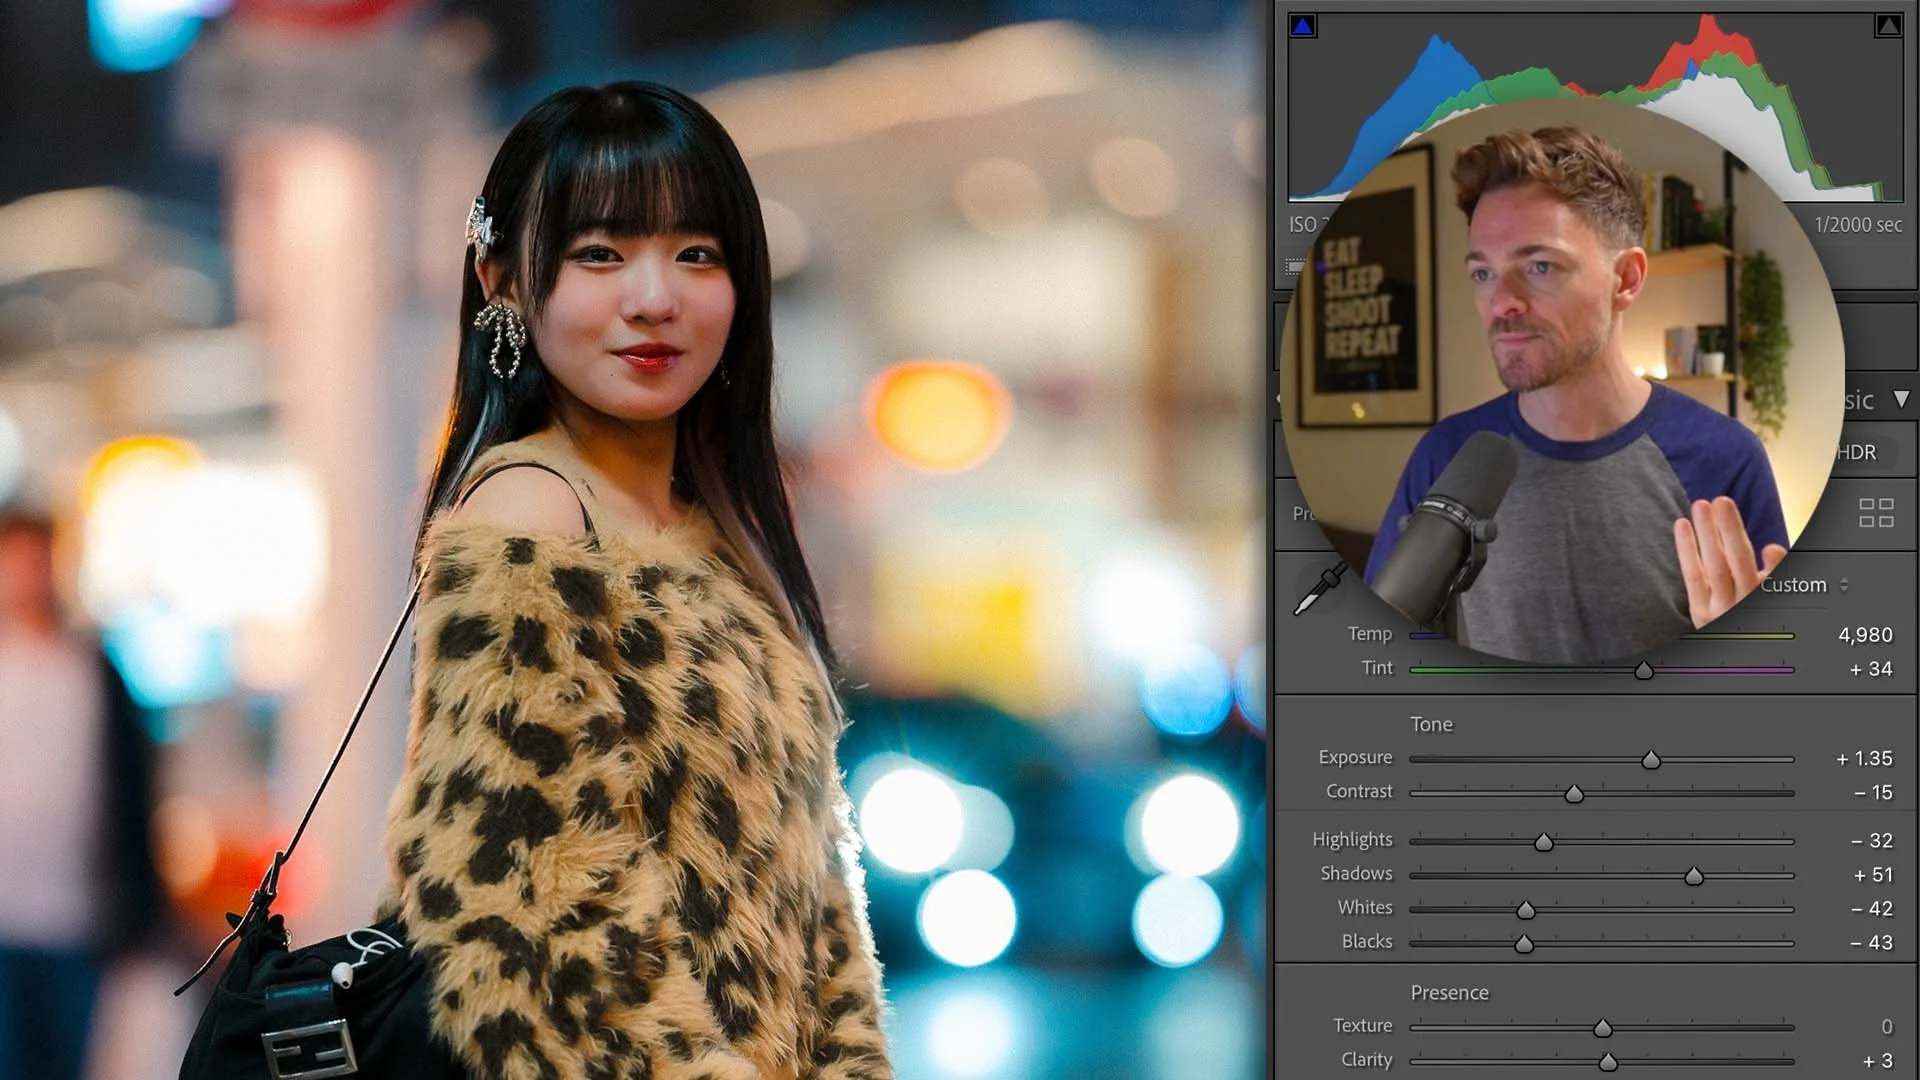Click the Contrast slider knob
This screenshot has width=1920, height=1080.
point(1574,795)
